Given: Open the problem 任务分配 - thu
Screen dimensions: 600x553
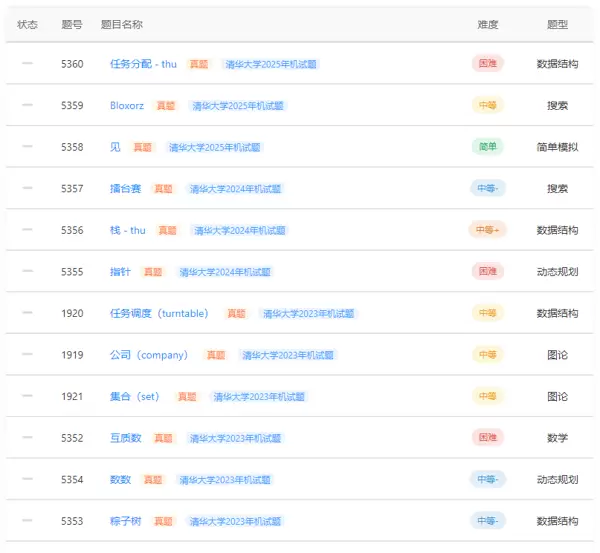Looking at the screenshot, I should [143, 64].
